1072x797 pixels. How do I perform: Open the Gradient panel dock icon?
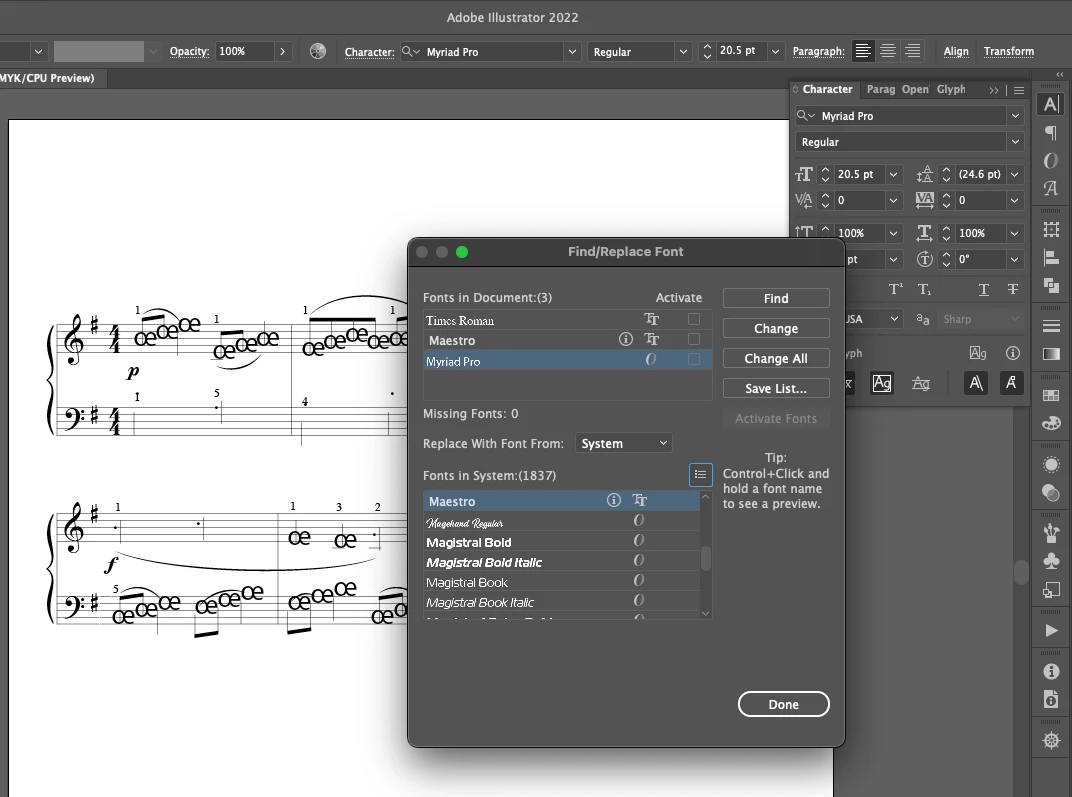(1051, 353)
